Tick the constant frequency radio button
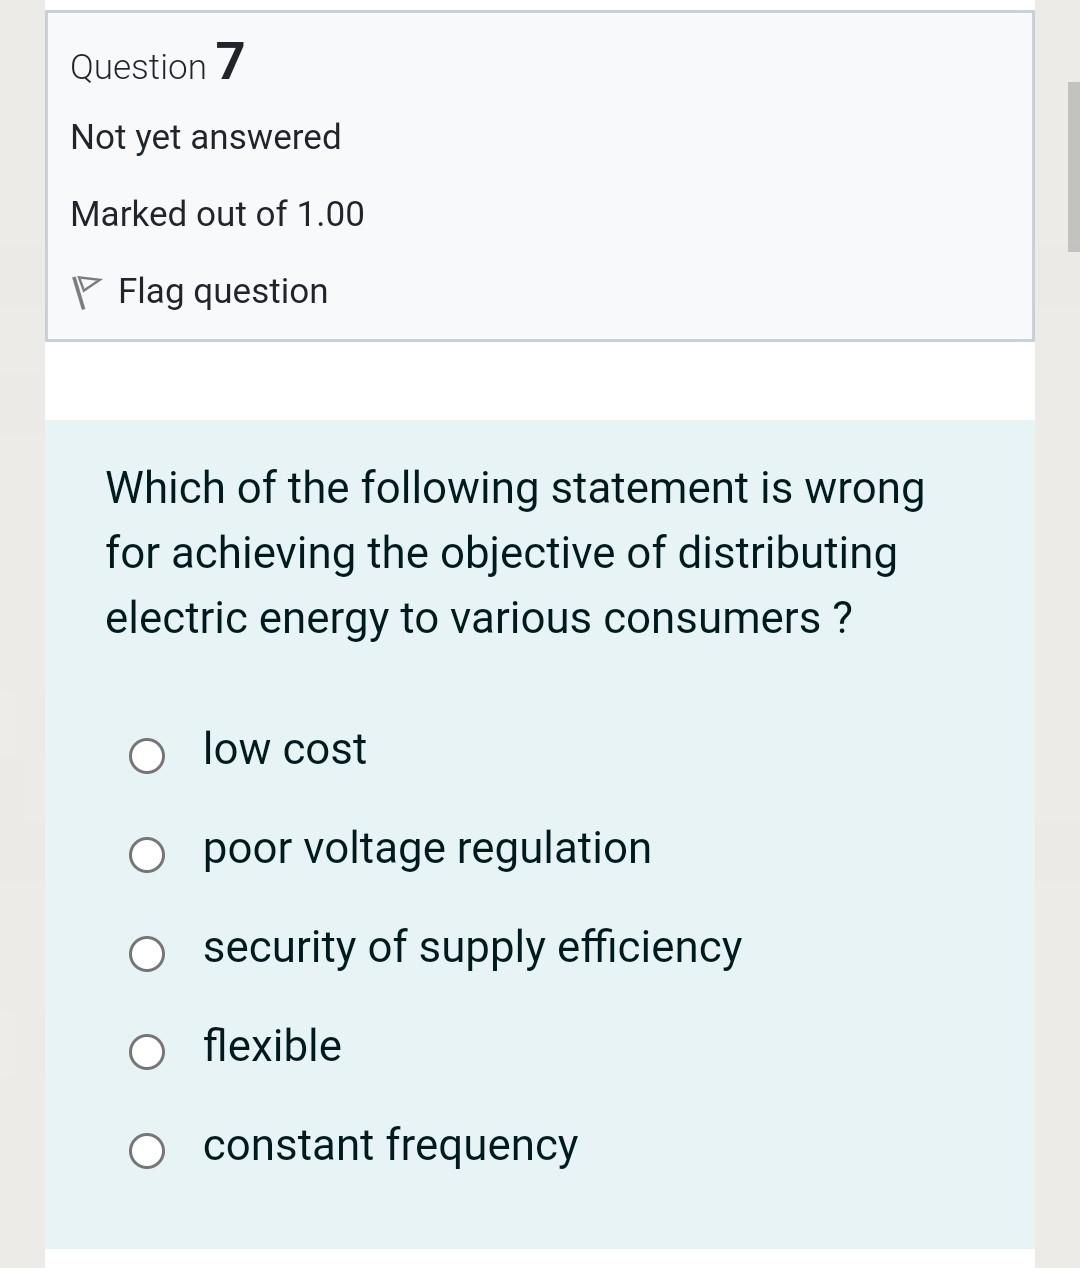 pyautogui.click(x=147, y=1151)
